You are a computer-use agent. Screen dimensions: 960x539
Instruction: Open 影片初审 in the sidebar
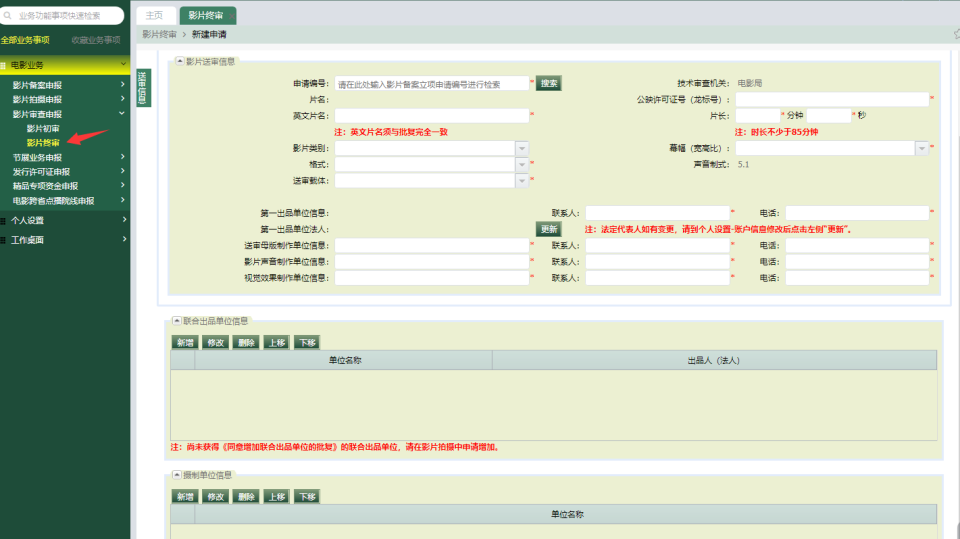[43, 129]
